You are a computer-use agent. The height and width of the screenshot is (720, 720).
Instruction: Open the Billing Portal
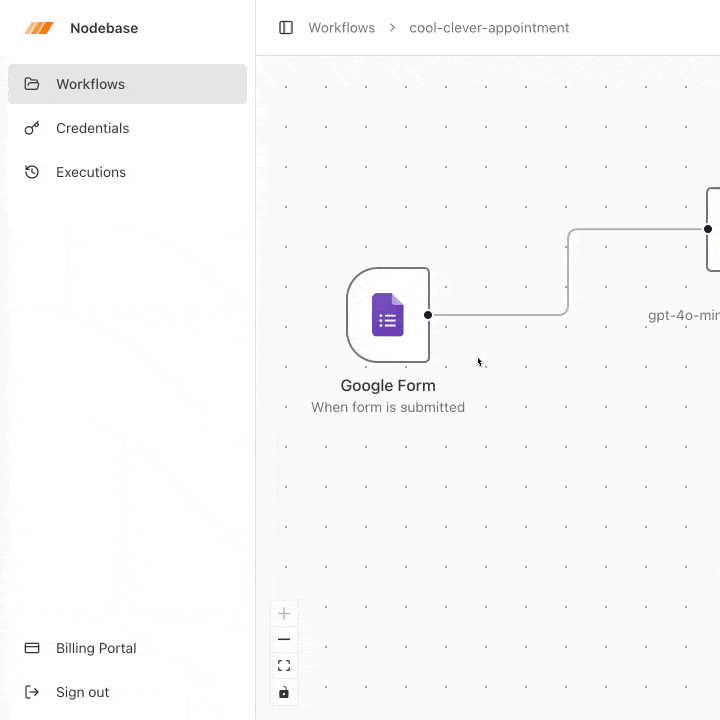(x=127, y=648)
